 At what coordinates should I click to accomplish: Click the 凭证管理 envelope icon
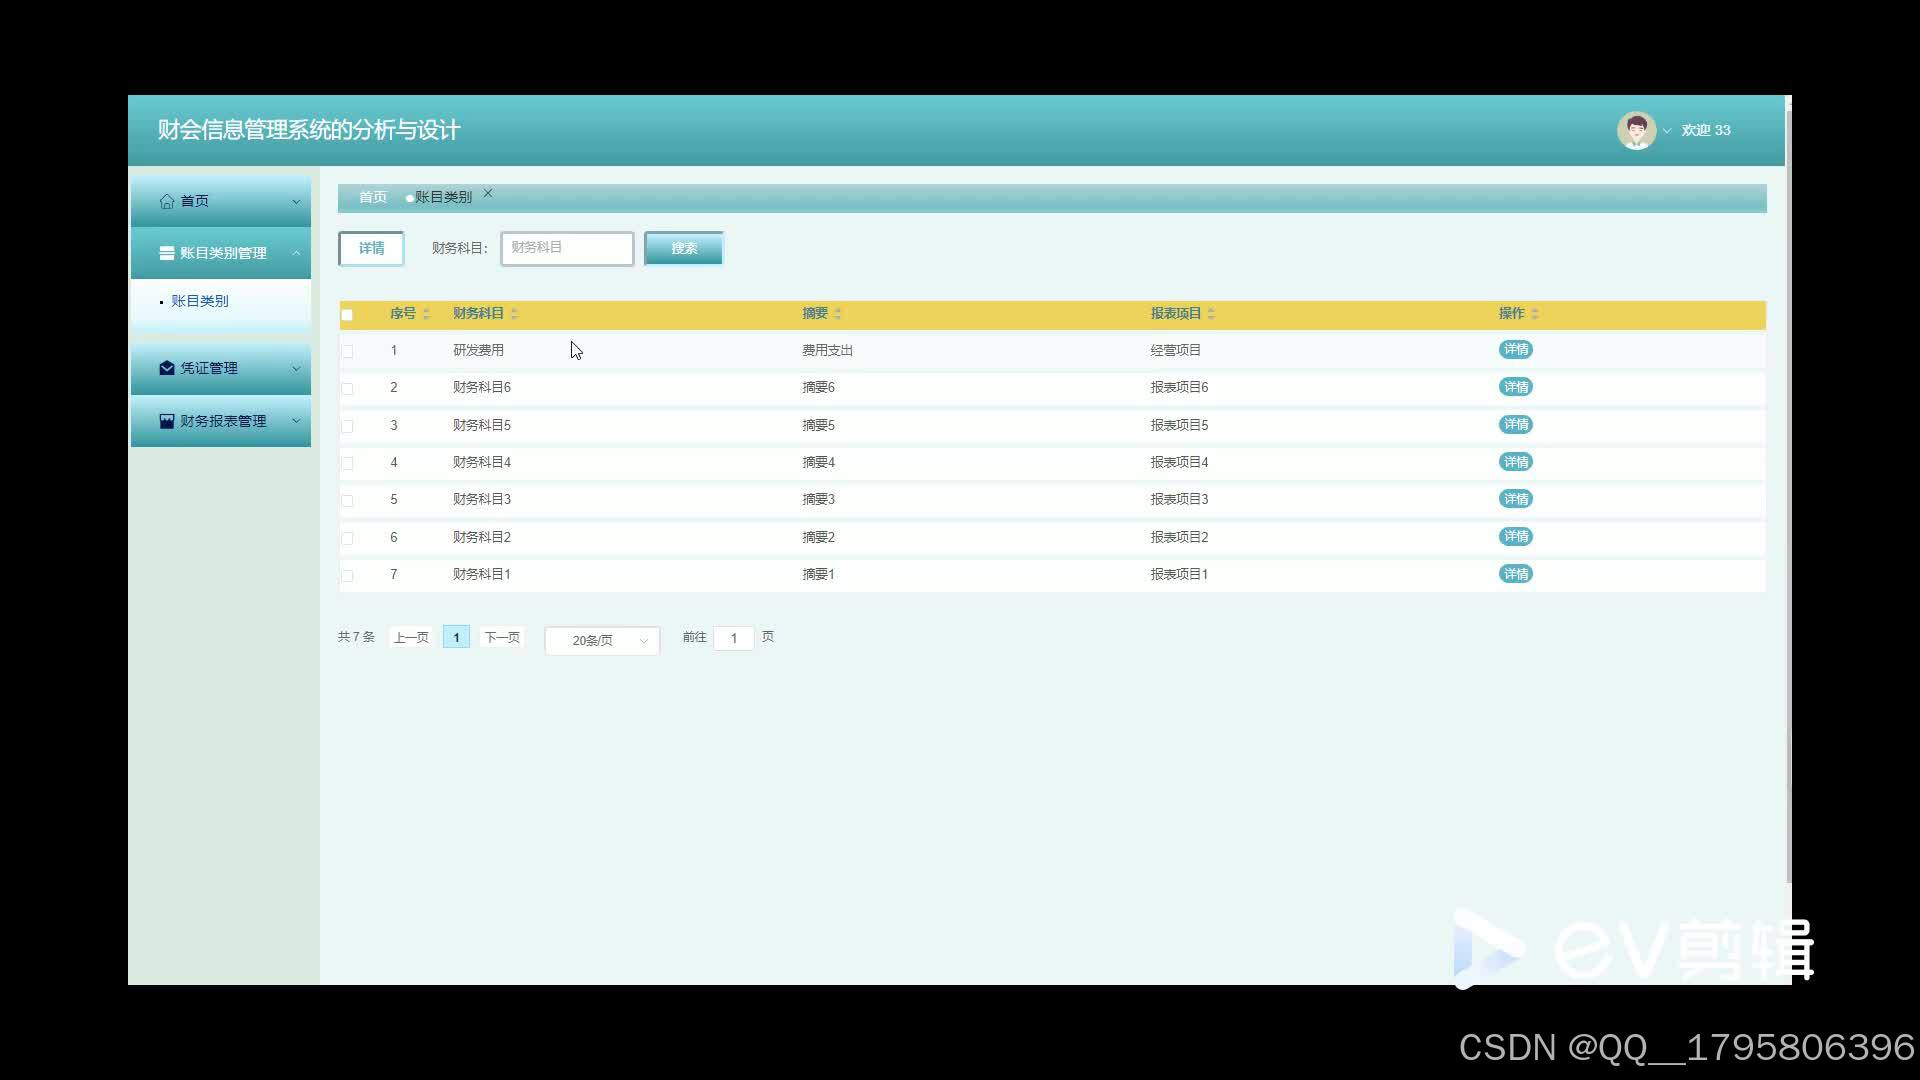[167, 368]
